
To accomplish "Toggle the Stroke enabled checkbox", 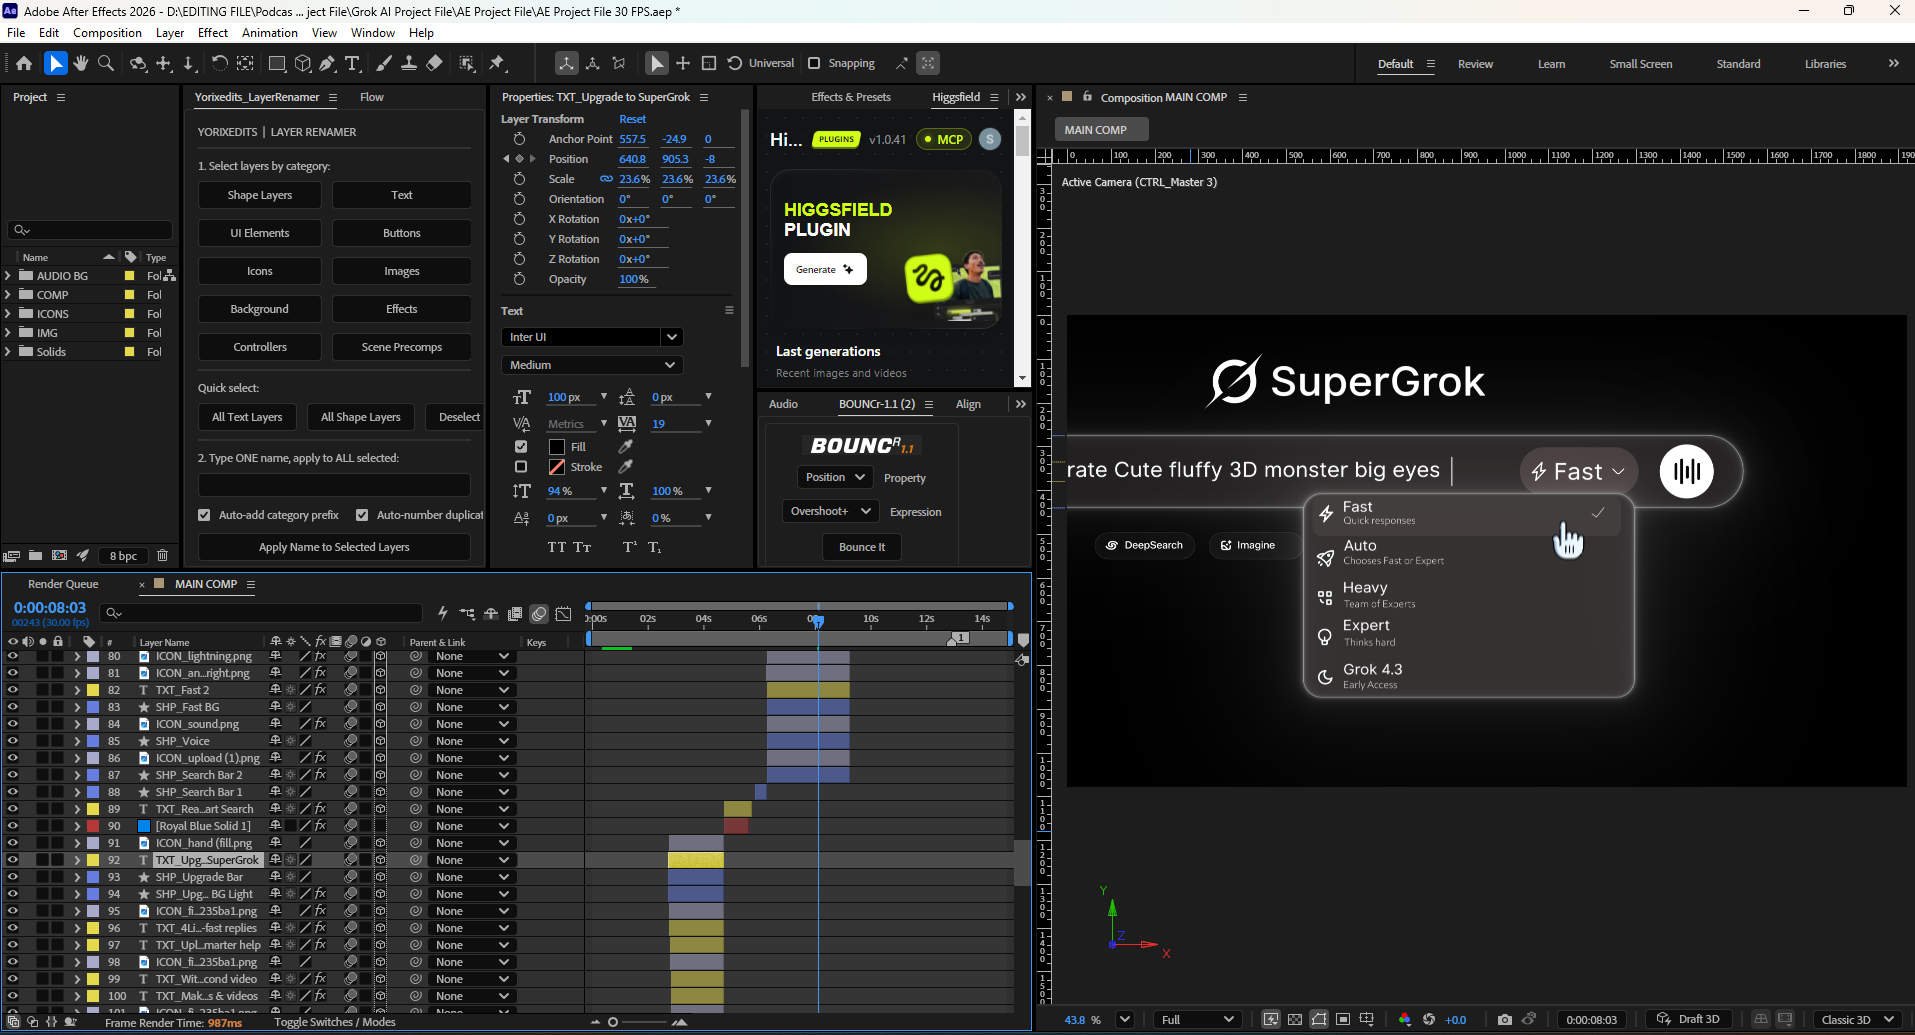I will coord(521,467).
